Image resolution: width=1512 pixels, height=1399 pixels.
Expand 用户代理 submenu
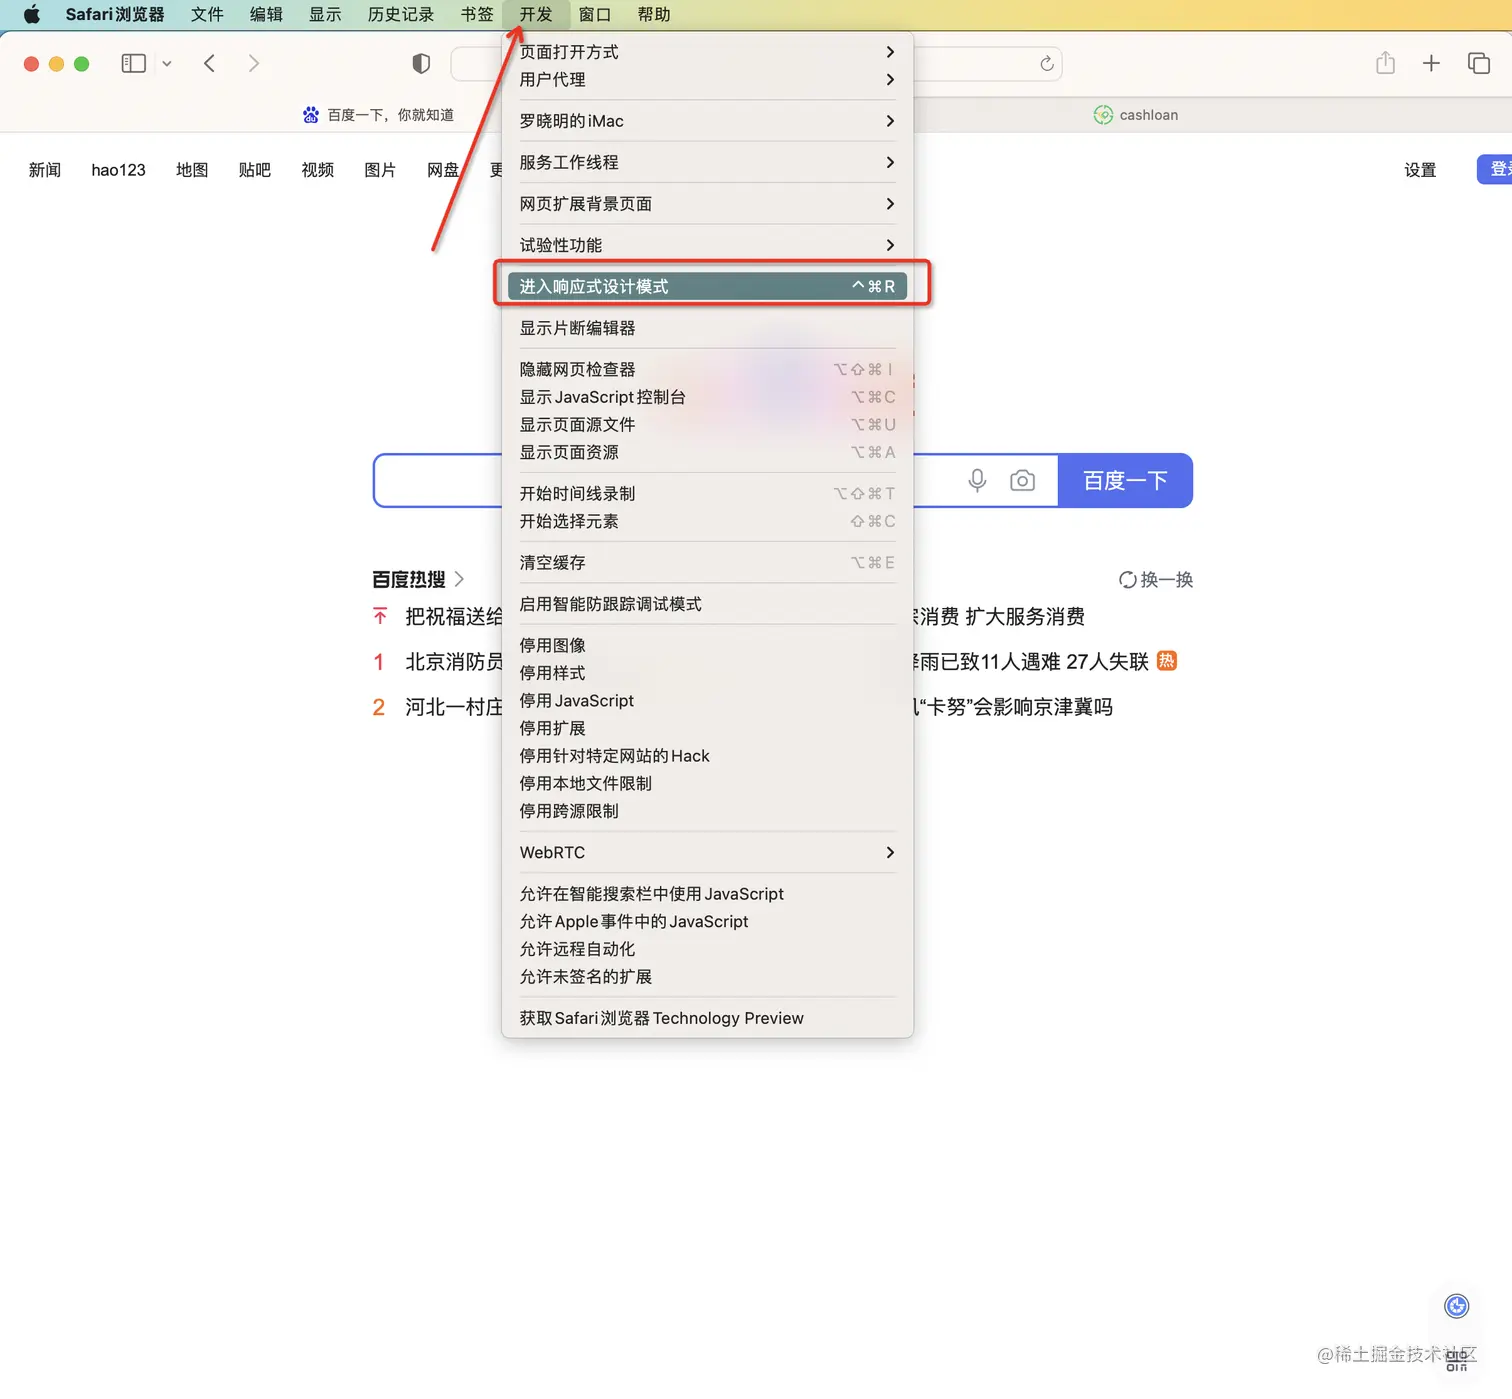pyautogui.click(x=707, y=80)
